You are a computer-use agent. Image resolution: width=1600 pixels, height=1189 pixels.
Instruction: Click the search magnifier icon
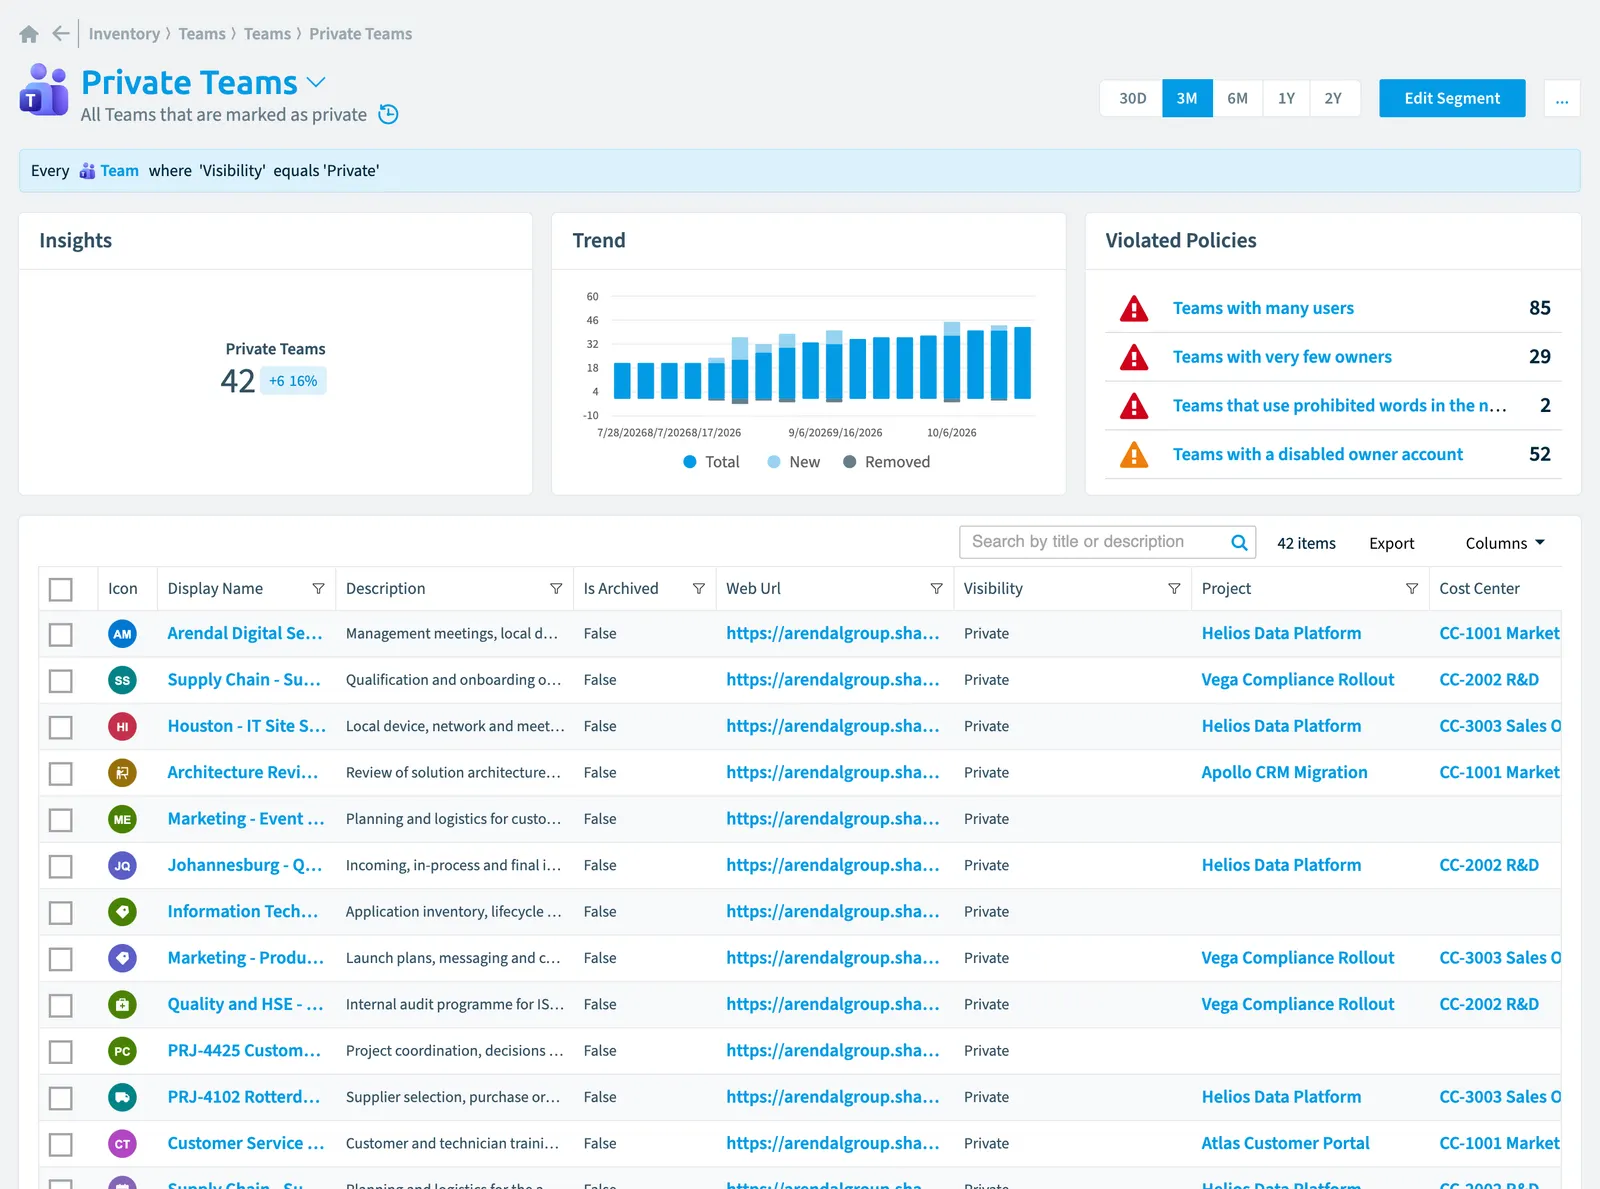pyautogui.click(x=1239, y=542)
